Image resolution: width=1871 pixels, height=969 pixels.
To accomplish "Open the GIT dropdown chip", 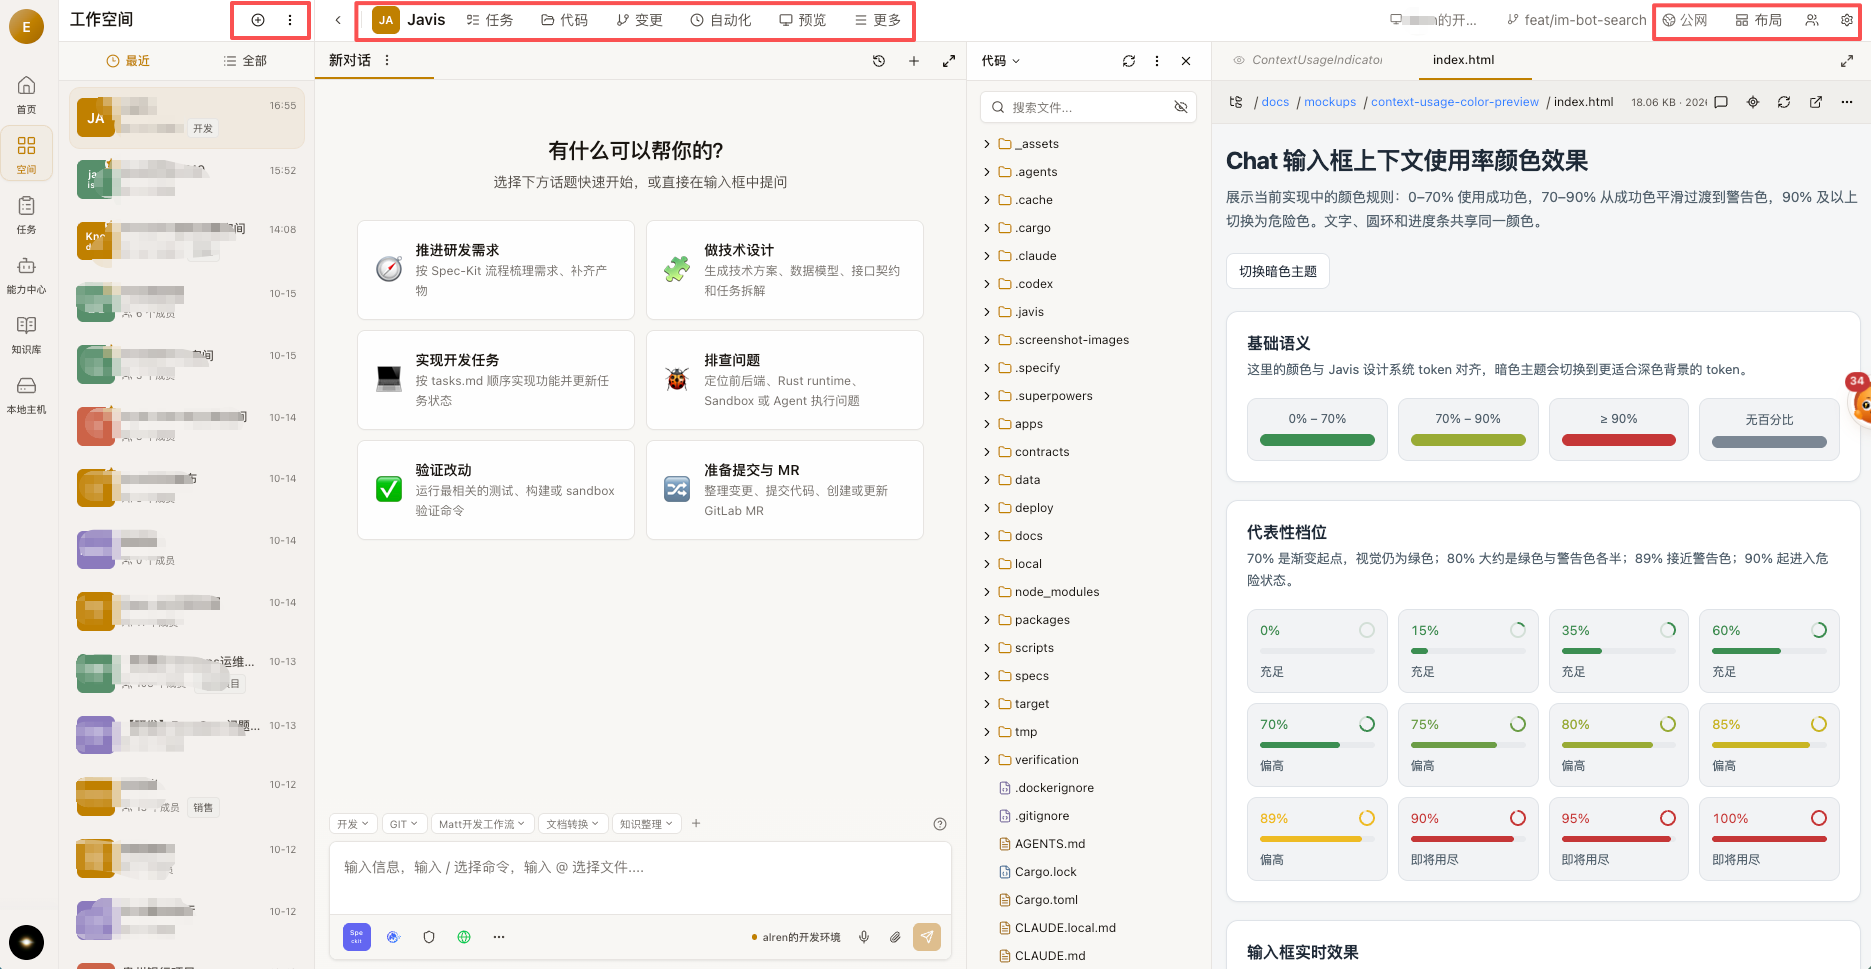I will [404, 824].
